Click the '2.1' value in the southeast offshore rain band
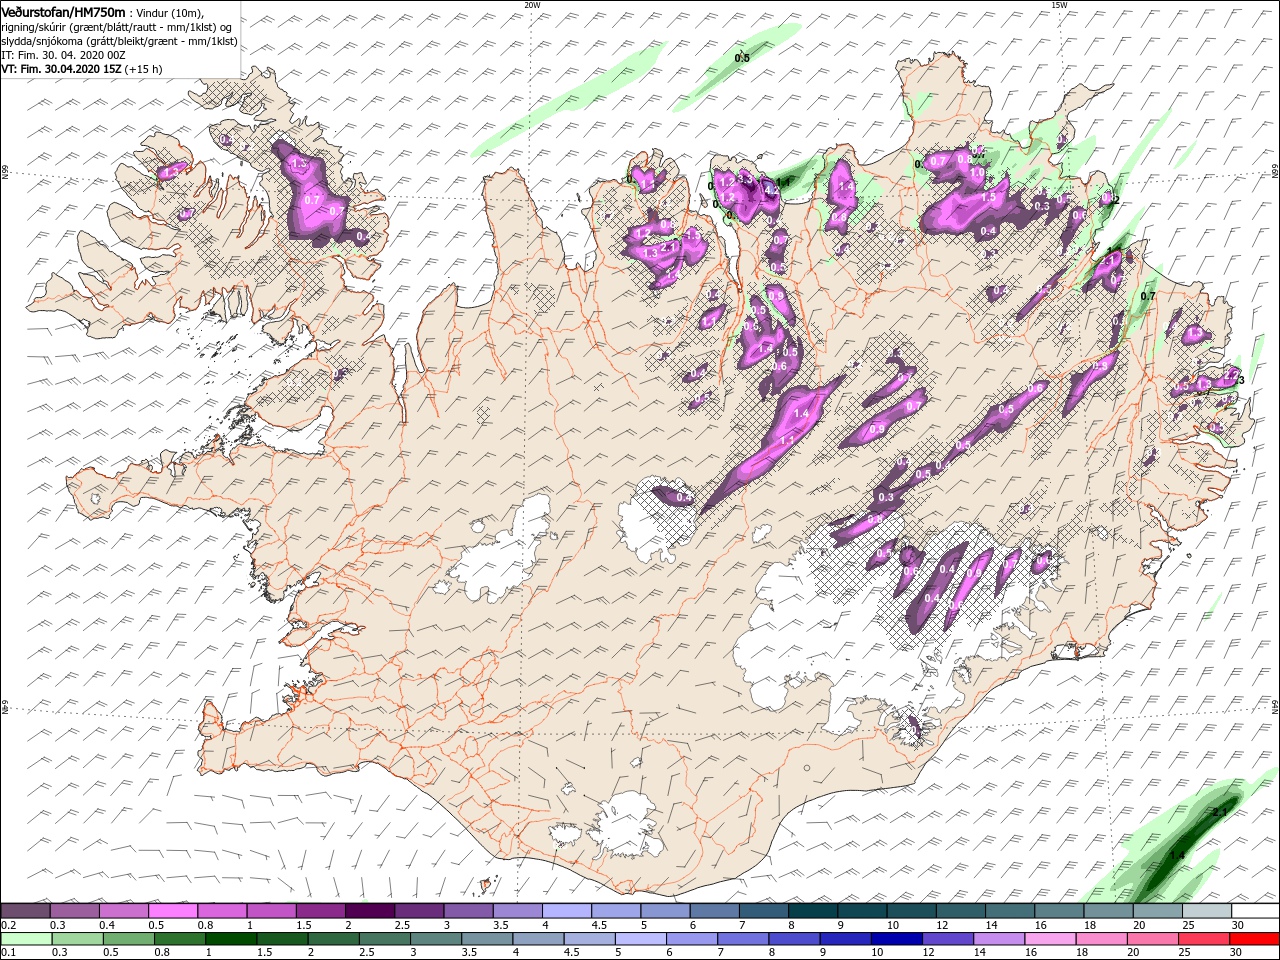Viewport: 1280px width, 960px height. coord(1219,813)
